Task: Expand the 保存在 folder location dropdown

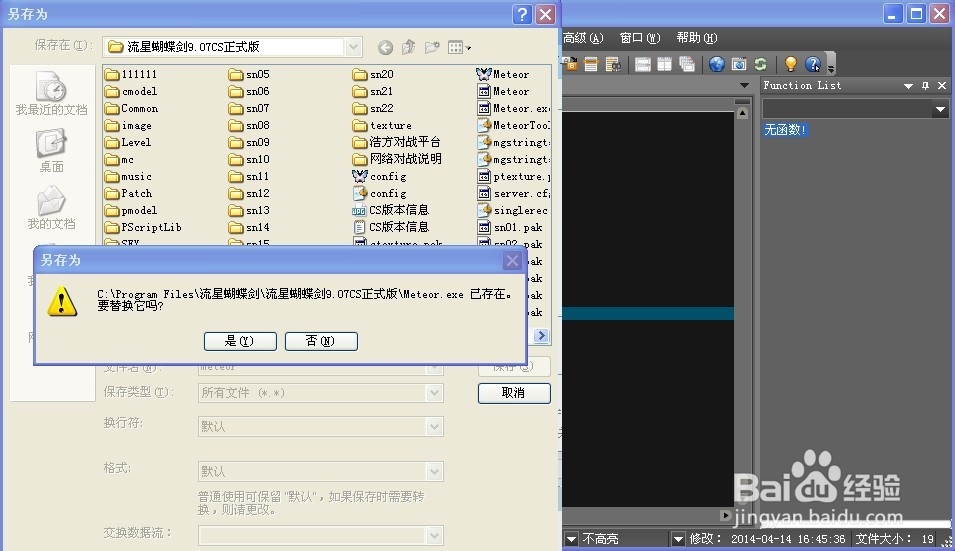Action: (353, 47)
